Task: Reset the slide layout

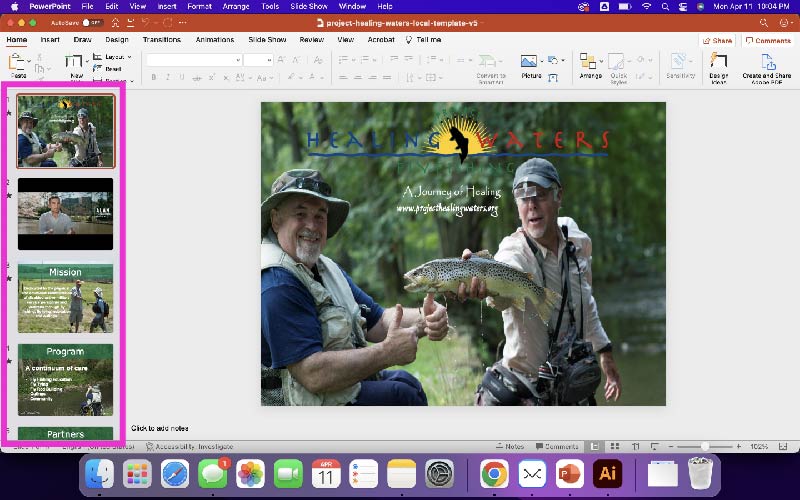Action: pos(107,68)
